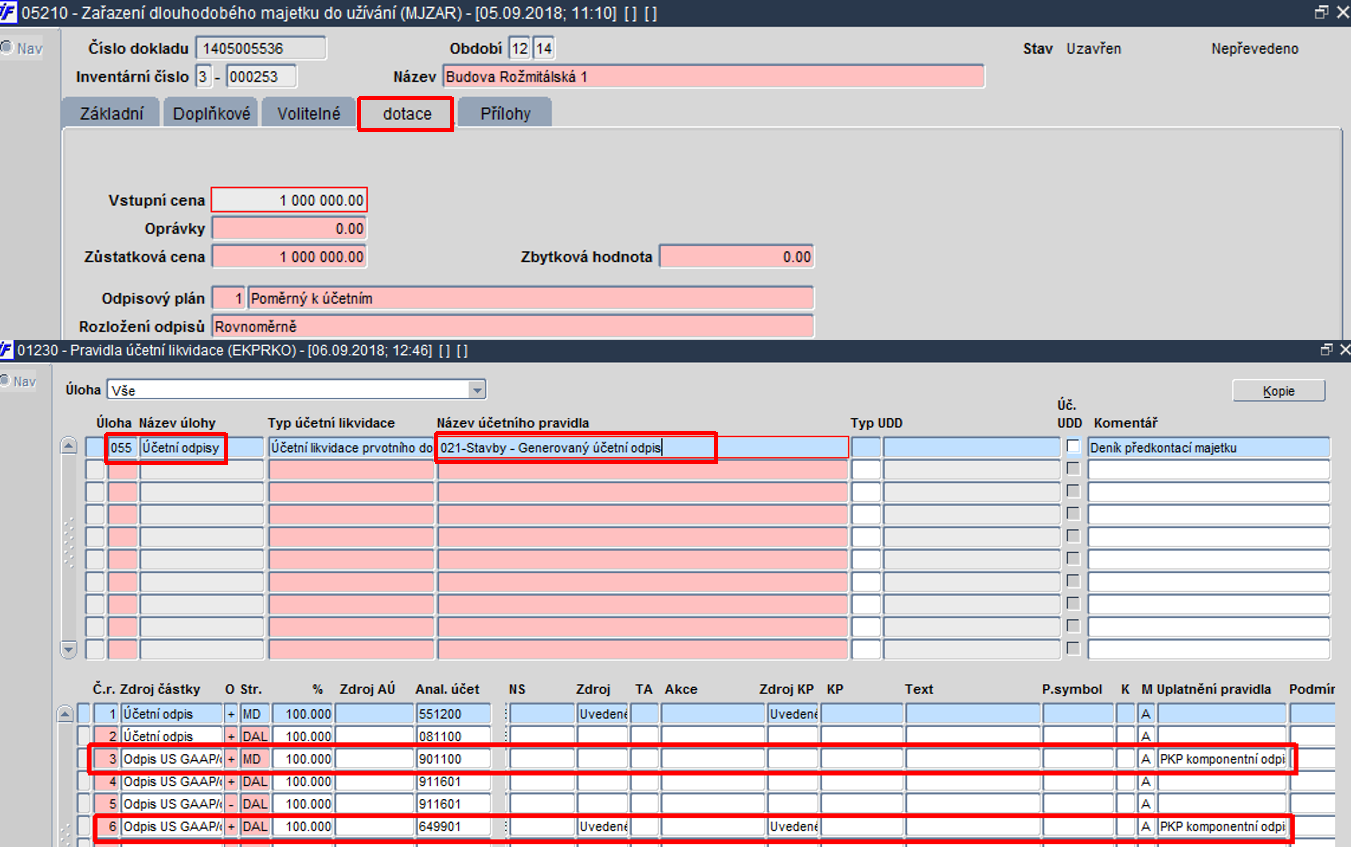
Task: Select the Nav radio in the 05210 window
Action: (7, 48)
